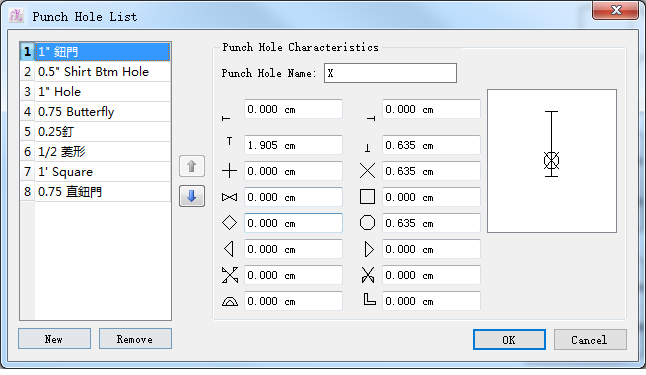Click the square symbol icon
The height and width of the screenshot is (375, 646).
[x=367, y=197]
